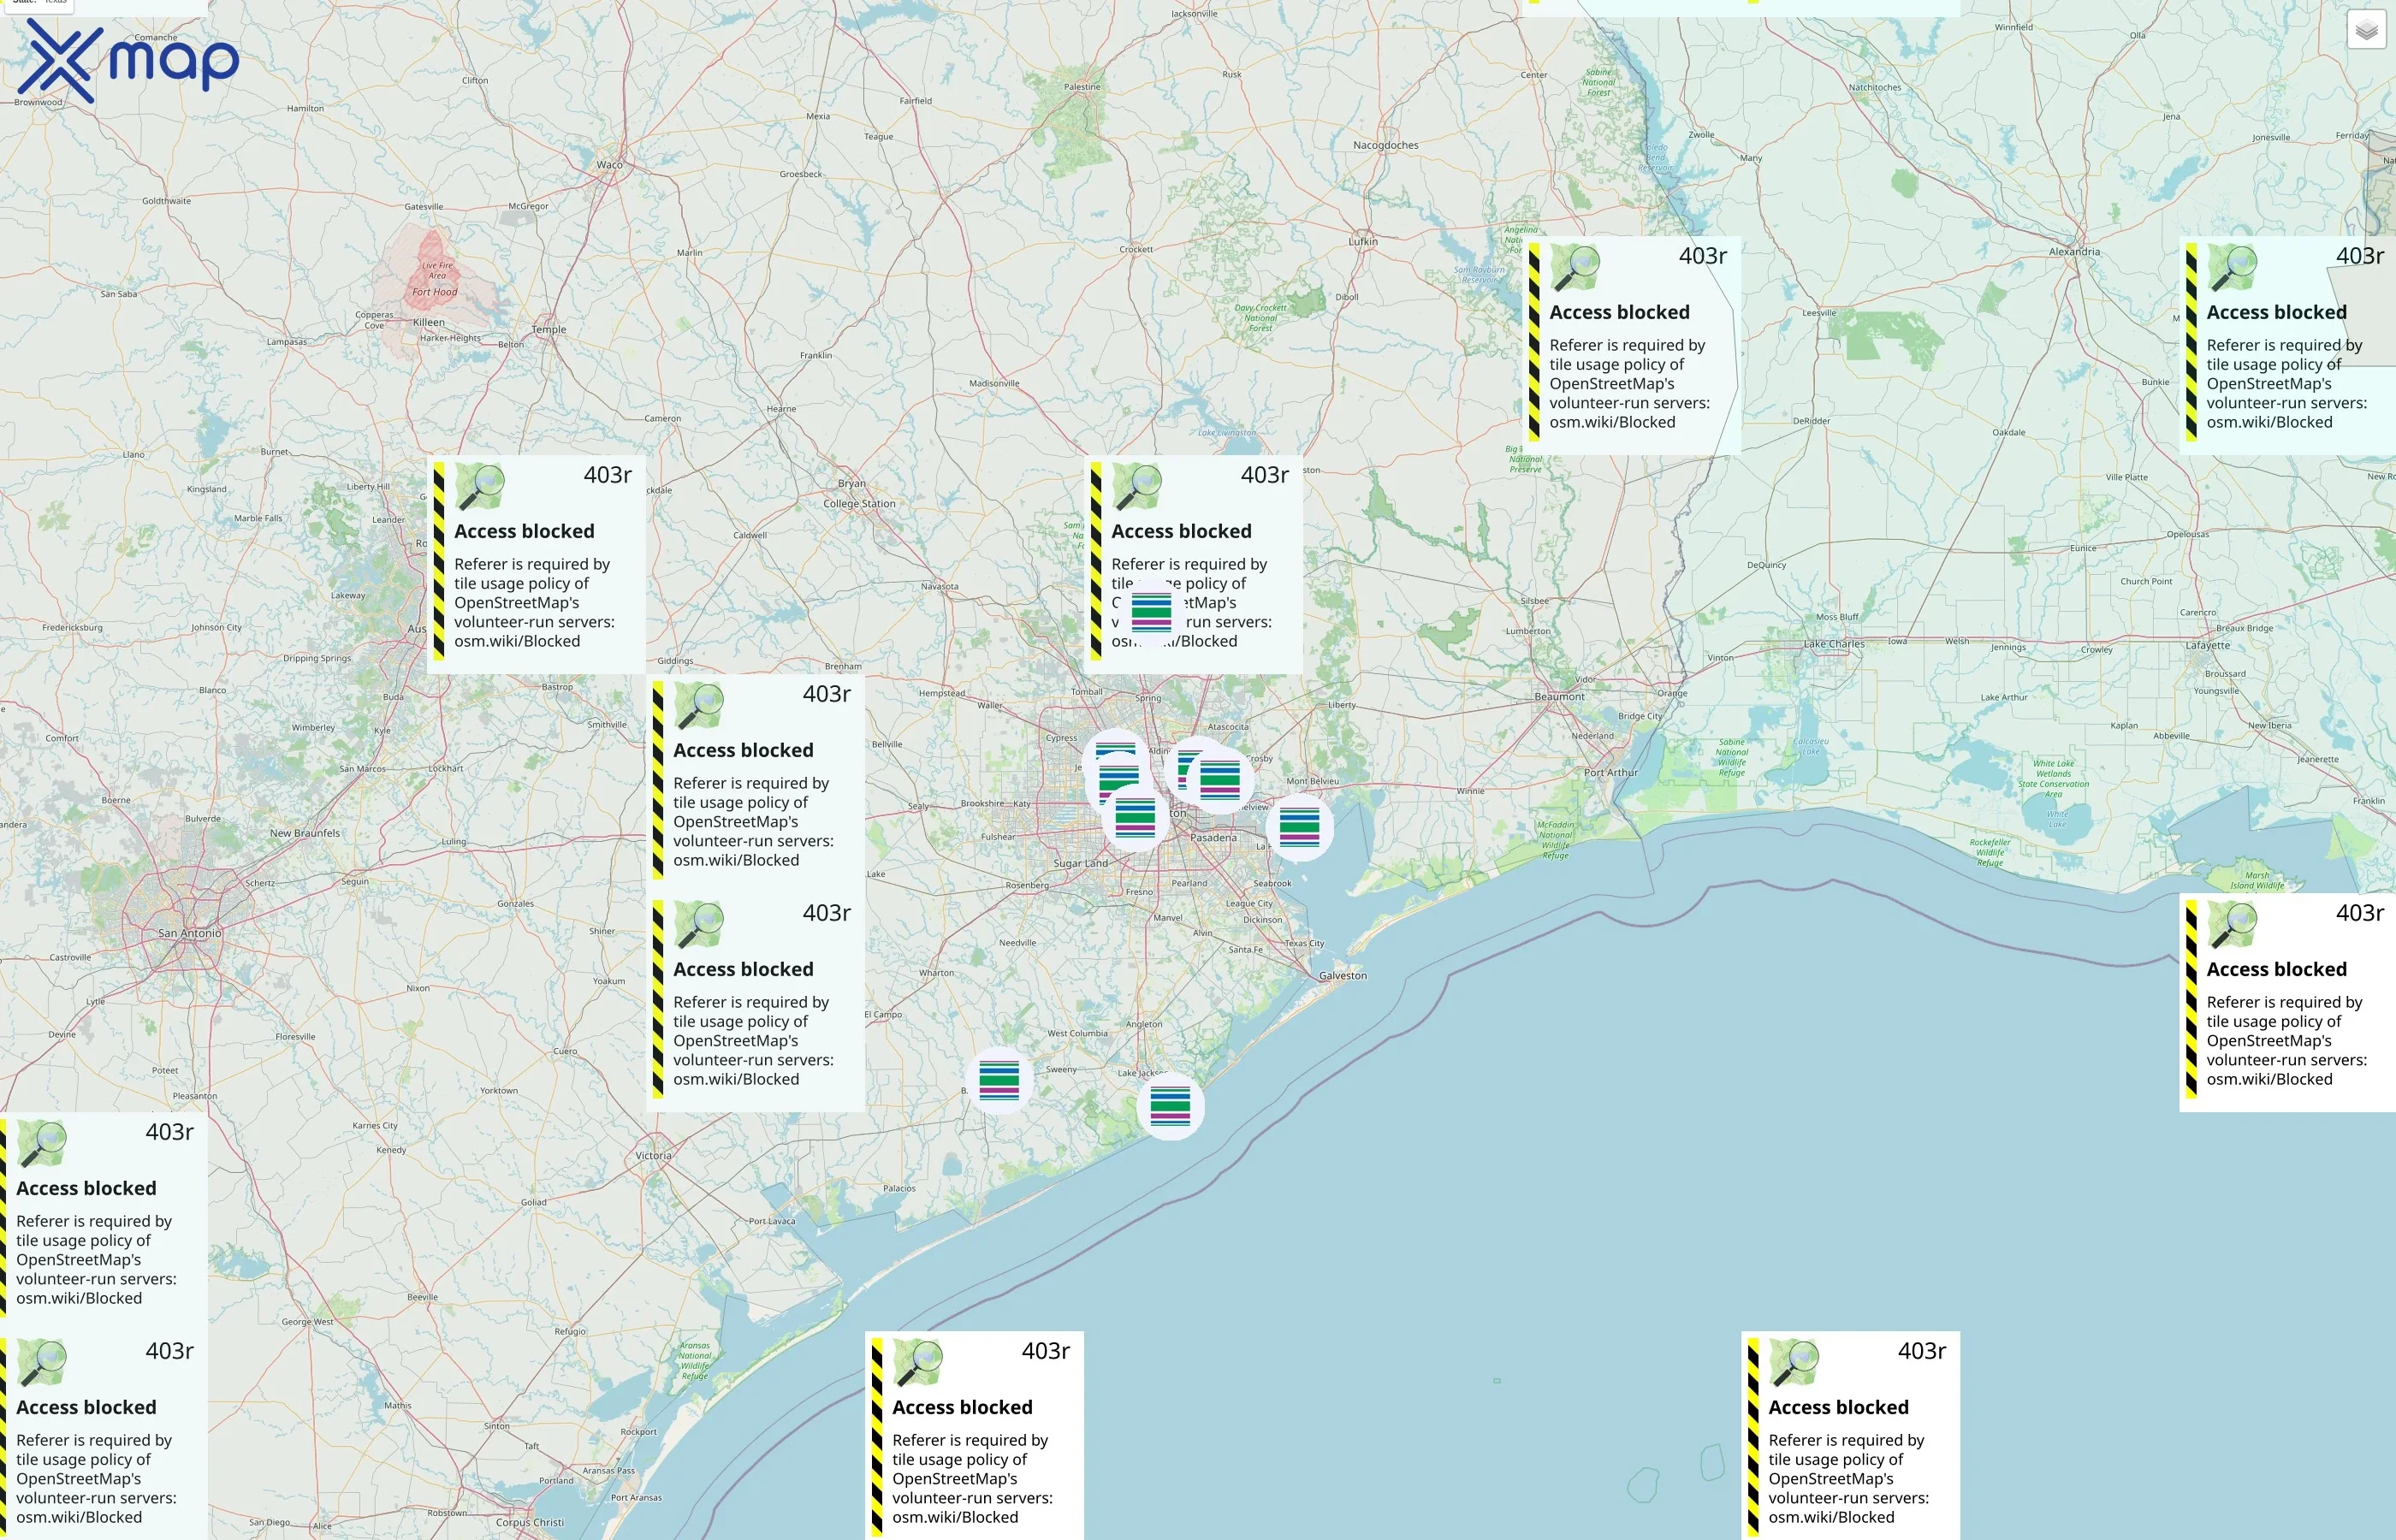Click the Fort Hood area label
The image size is (2396, 1540).
[x=435, y=292]
